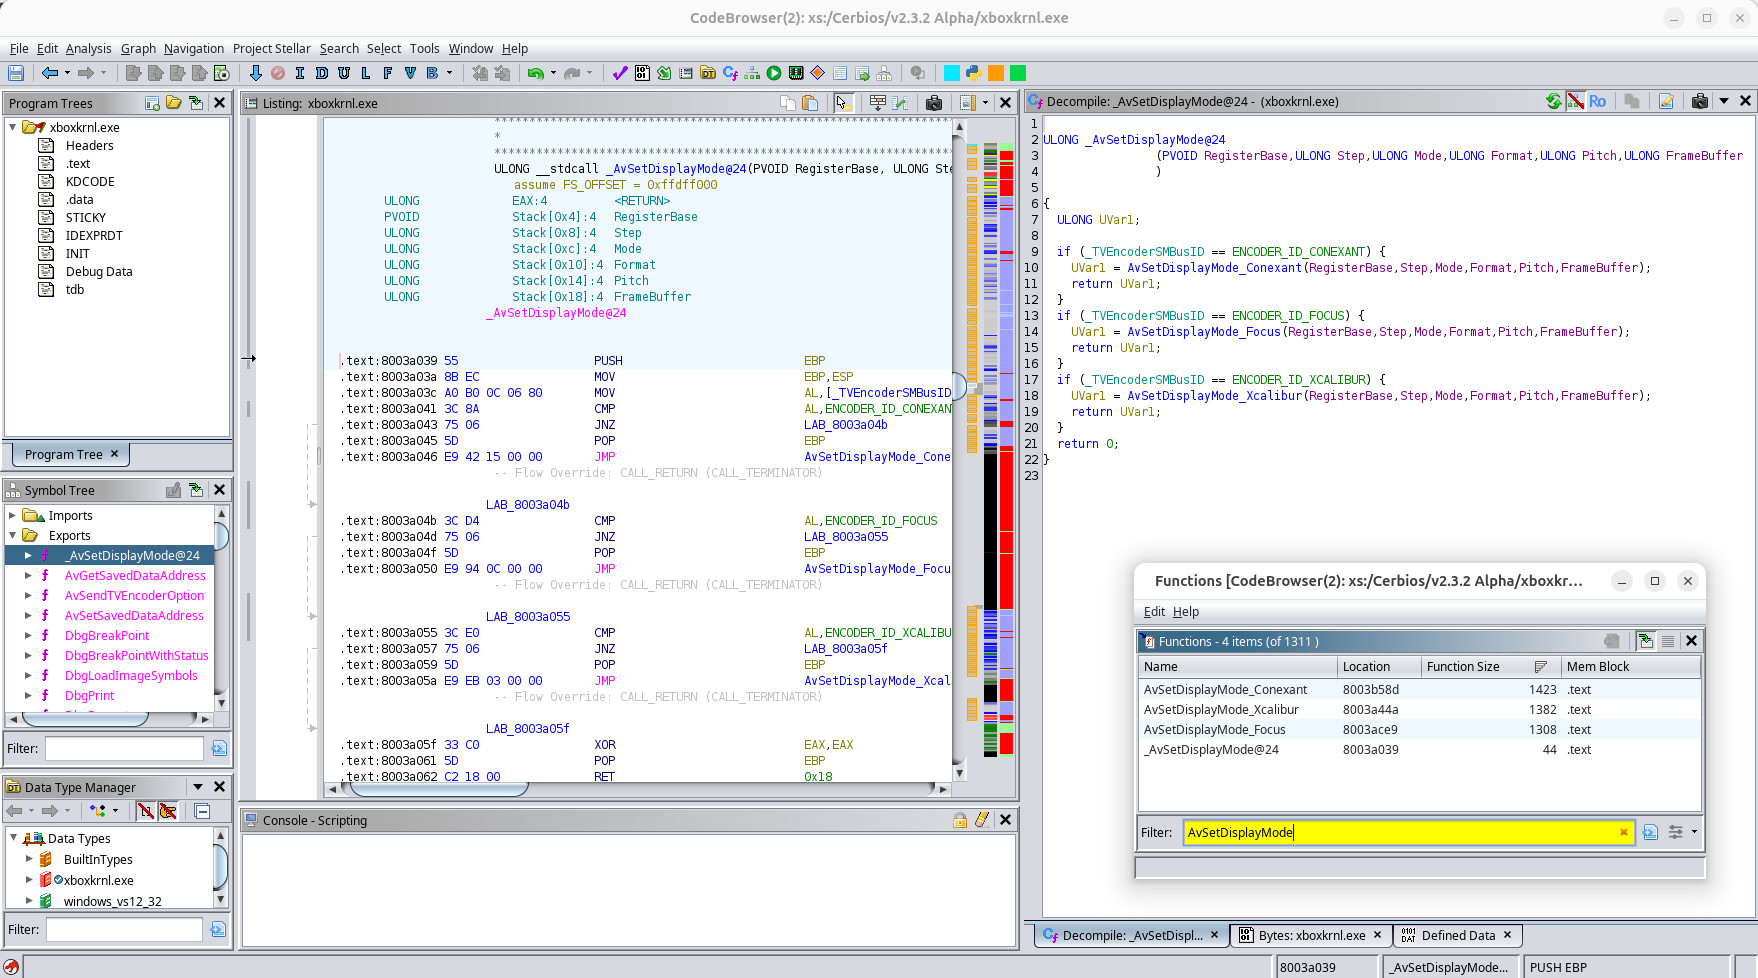Toggle Functions table selection-navigation icon

pos(1645,641)
